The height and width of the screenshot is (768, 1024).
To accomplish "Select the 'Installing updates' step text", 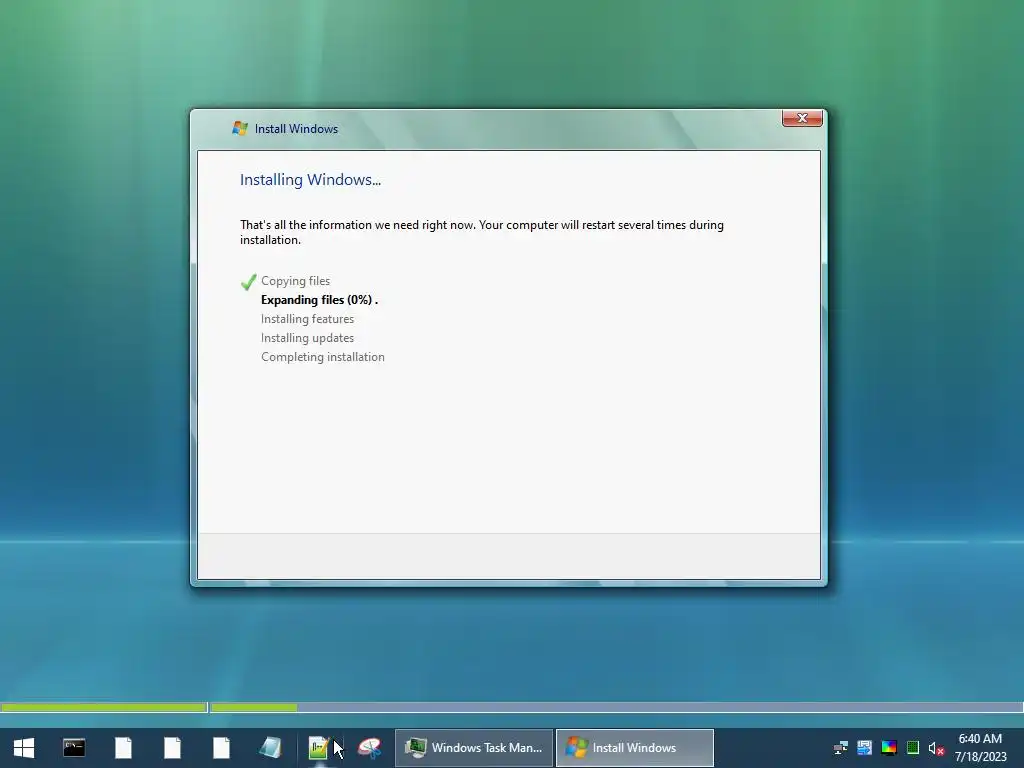I will coord(307,338).
